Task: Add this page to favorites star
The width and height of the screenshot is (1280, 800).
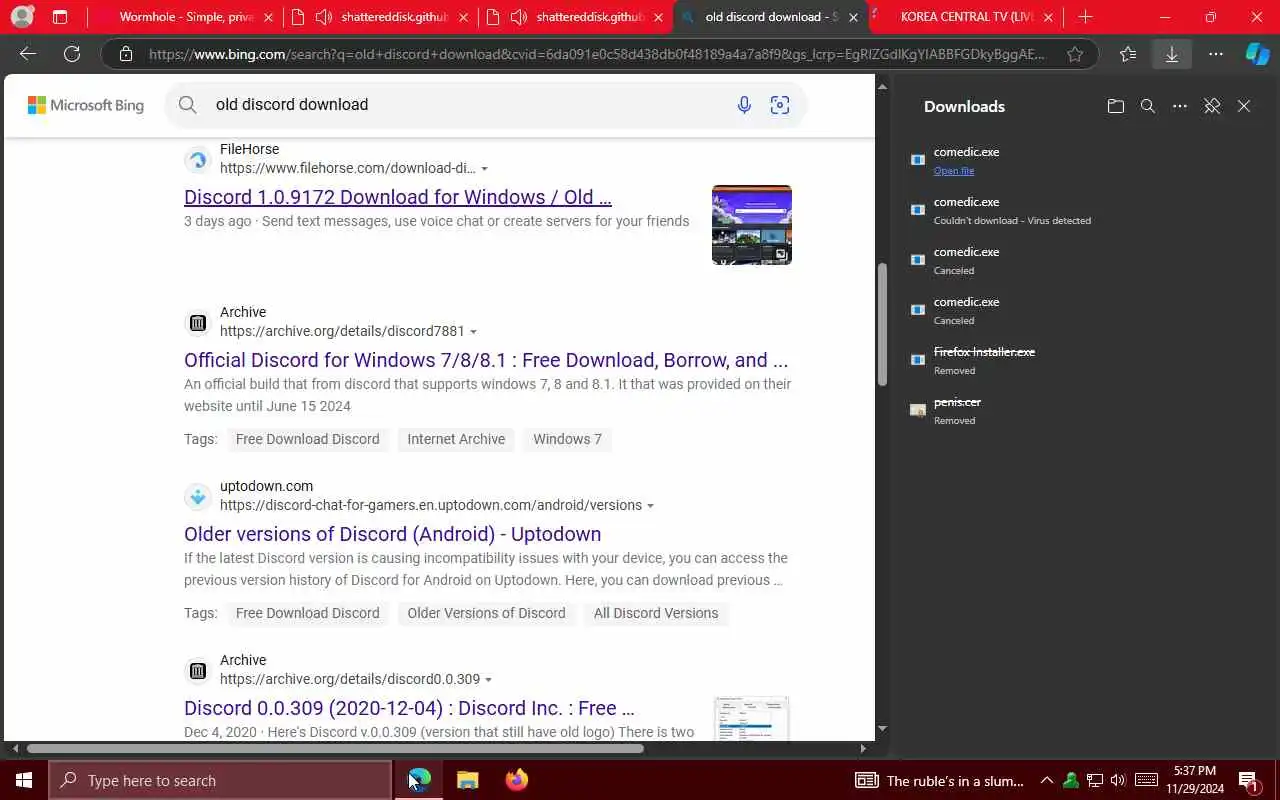Action: 1075,54
